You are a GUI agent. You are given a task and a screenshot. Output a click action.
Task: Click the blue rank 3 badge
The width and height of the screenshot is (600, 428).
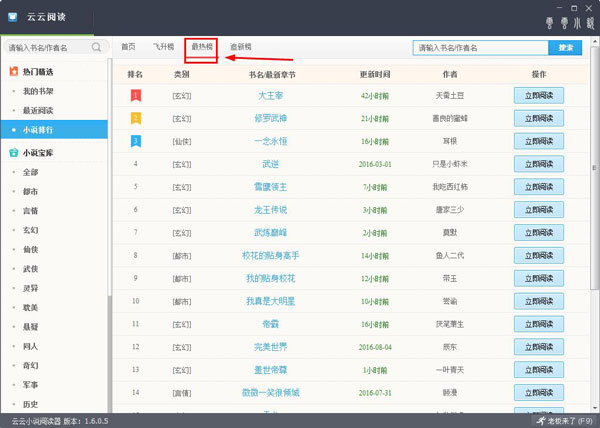[x=136, y=141]
